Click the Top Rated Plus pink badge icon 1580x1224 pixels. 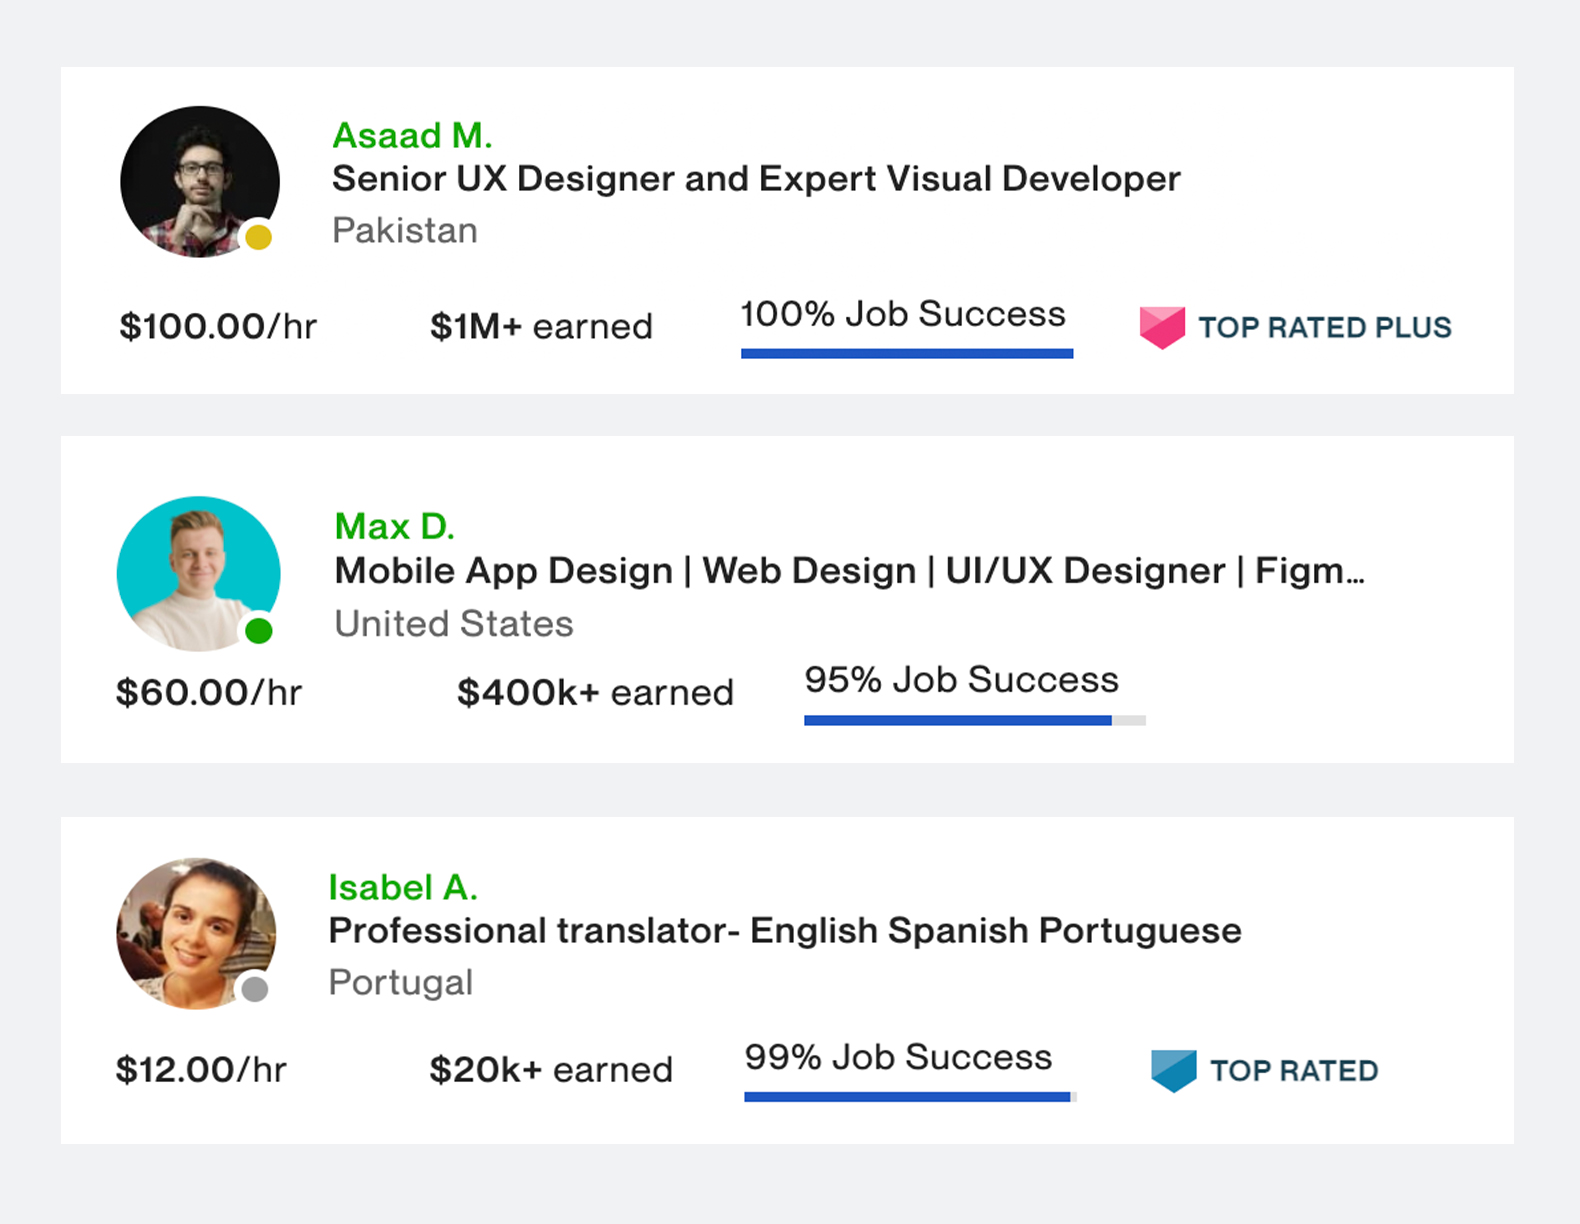[1163, 325]
